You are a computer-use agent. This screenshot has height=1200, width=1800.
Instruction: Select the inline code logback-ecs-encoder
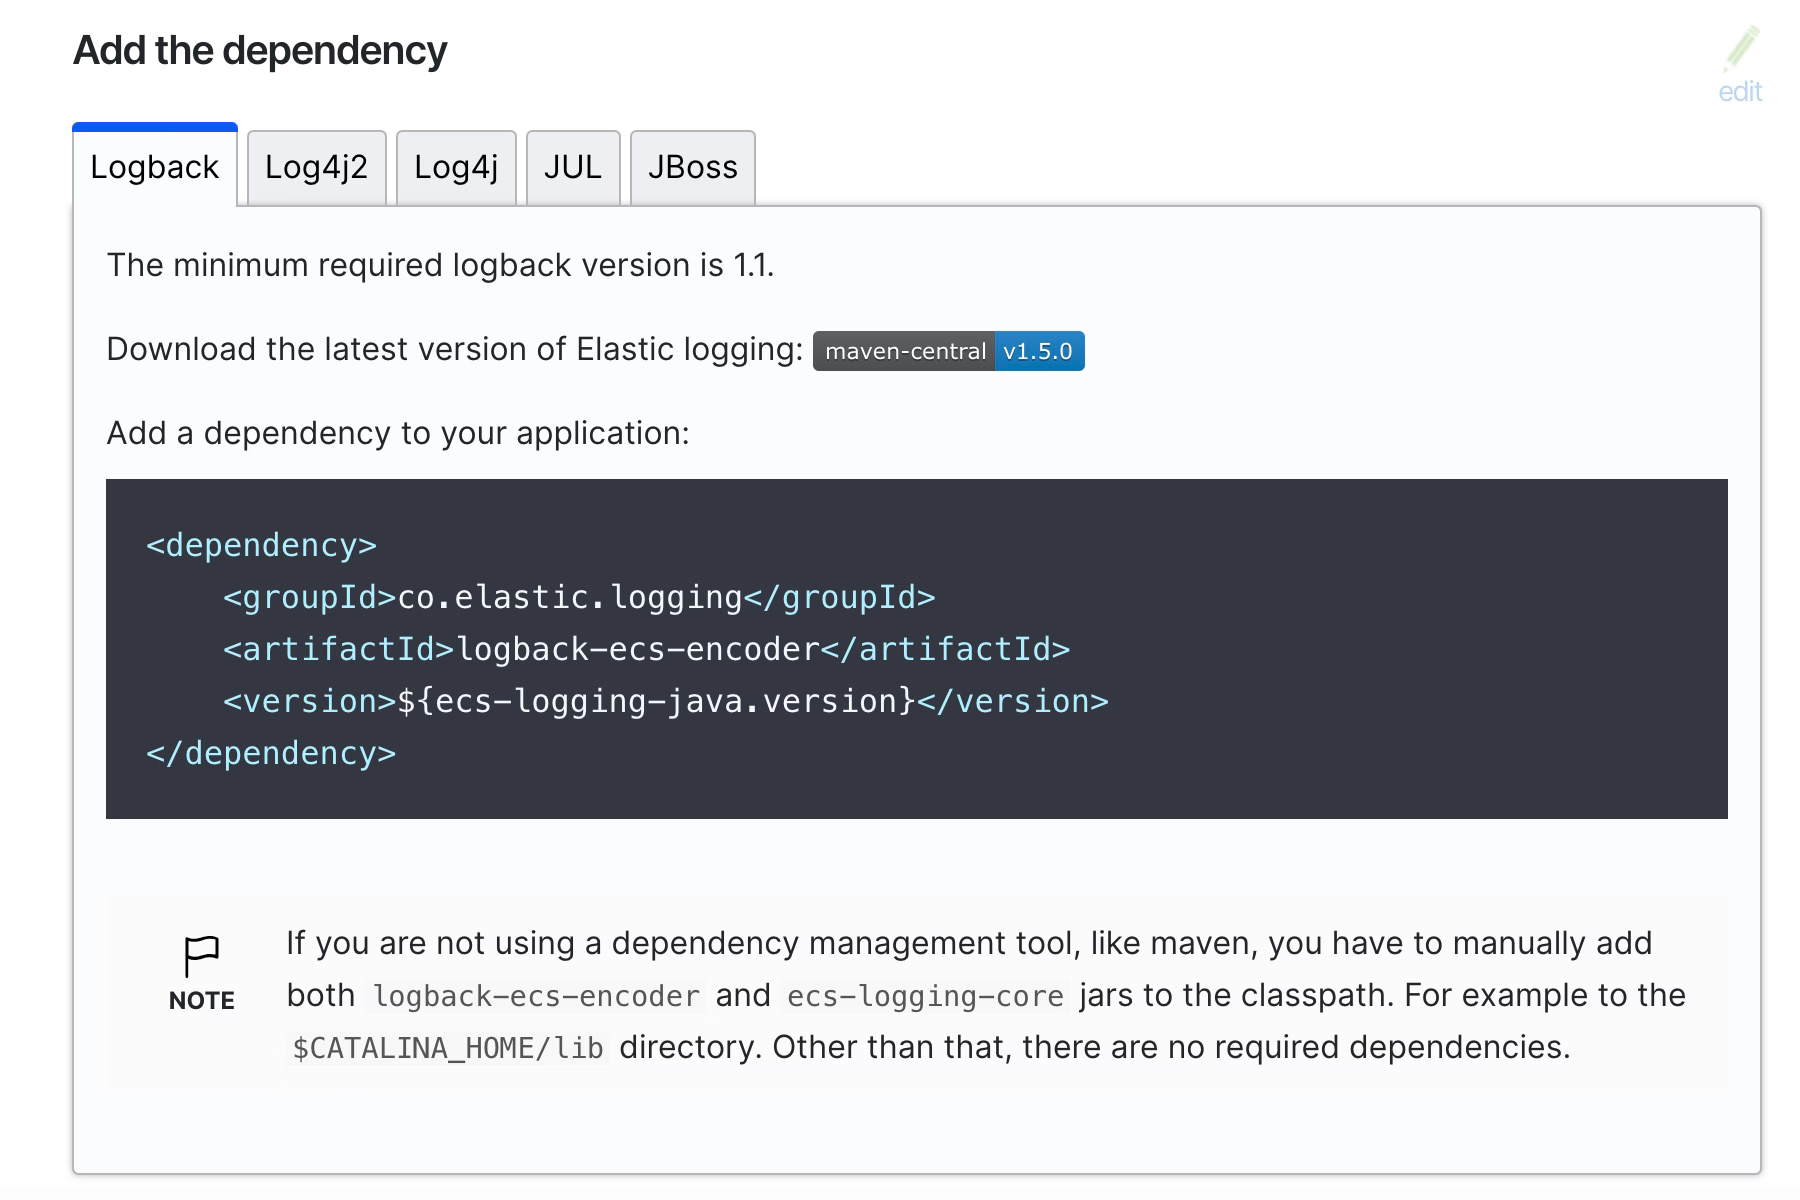pos(536,996)
